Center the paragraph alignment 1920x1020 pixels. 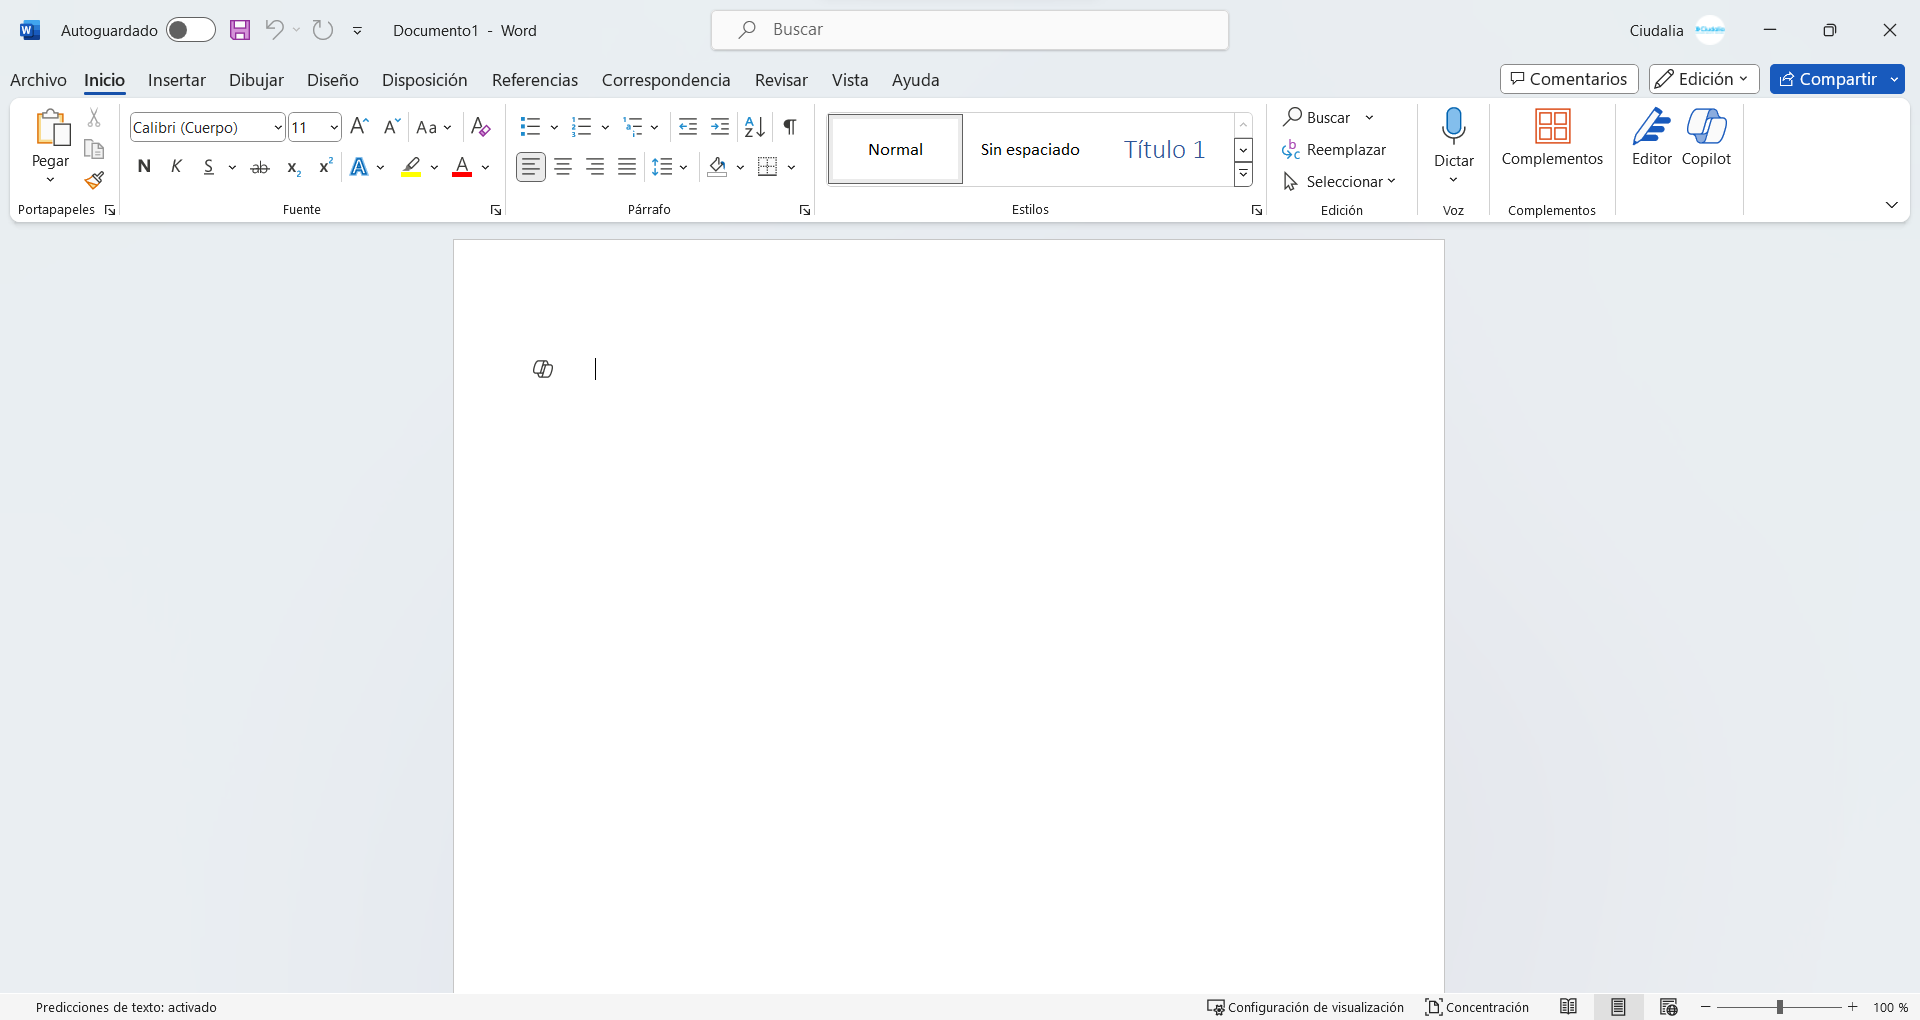pyautogui.click(x=563, y=167)
